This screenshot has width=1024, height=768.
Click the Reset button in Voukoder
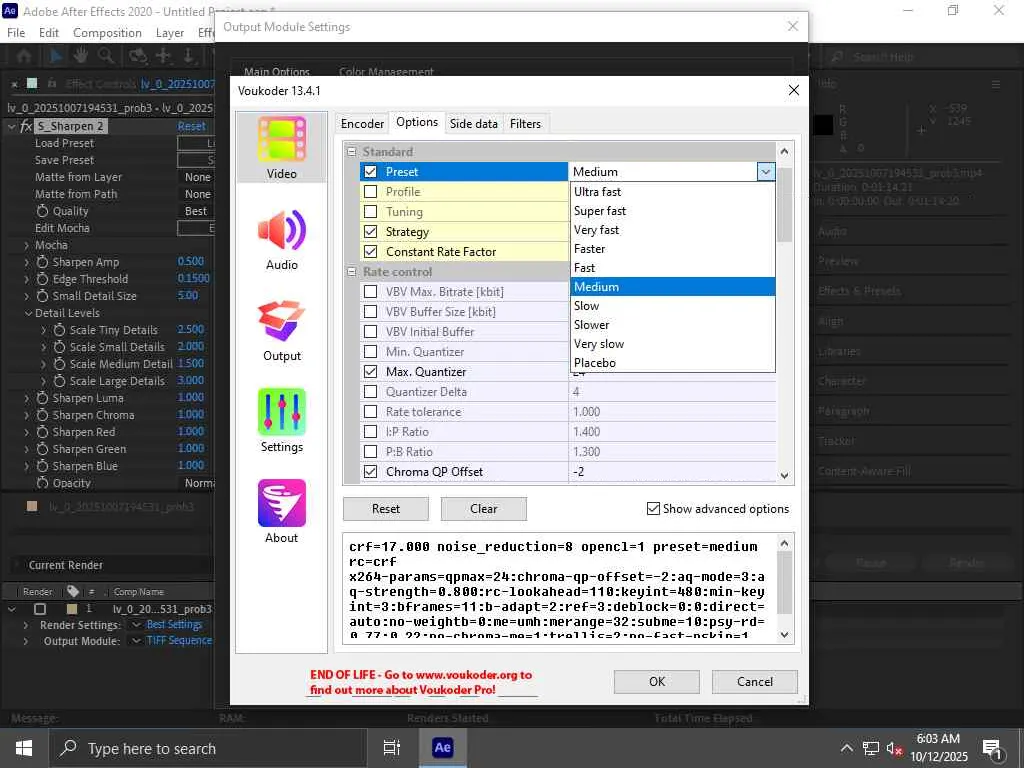click(x=386, y=509)
